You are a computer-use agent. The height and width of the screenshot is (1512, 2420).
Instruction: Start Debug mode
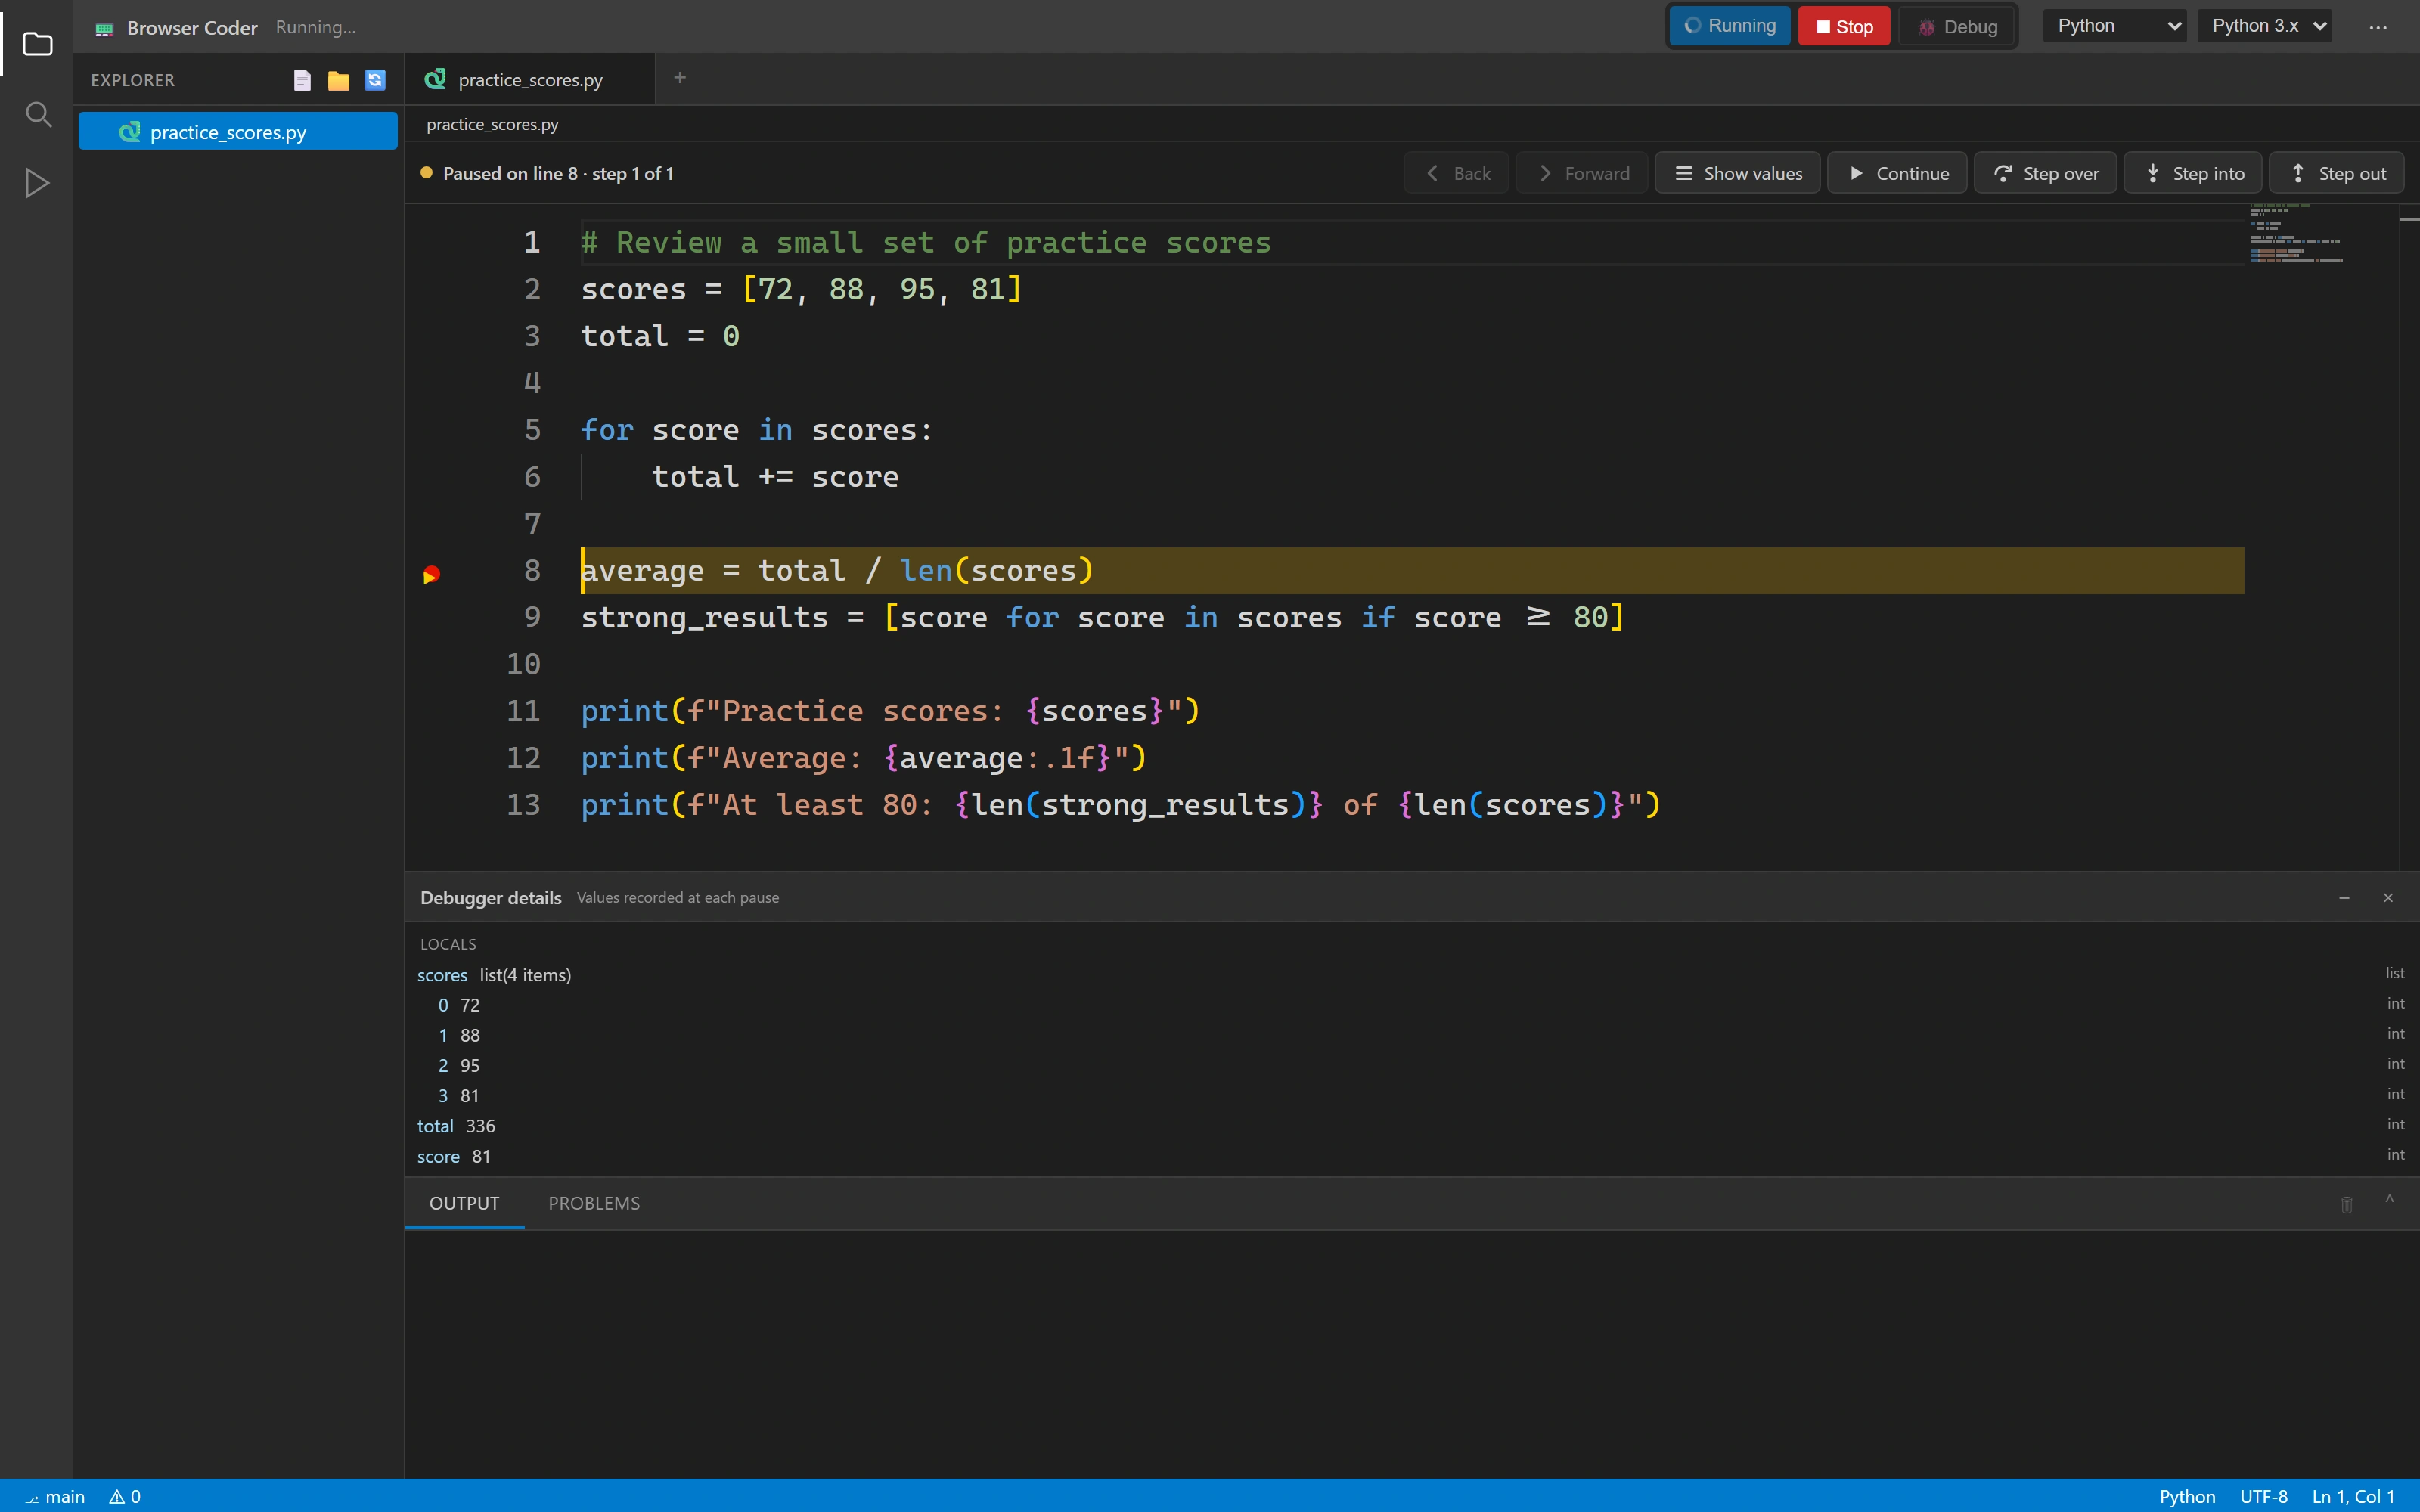tap(1957, 27)
